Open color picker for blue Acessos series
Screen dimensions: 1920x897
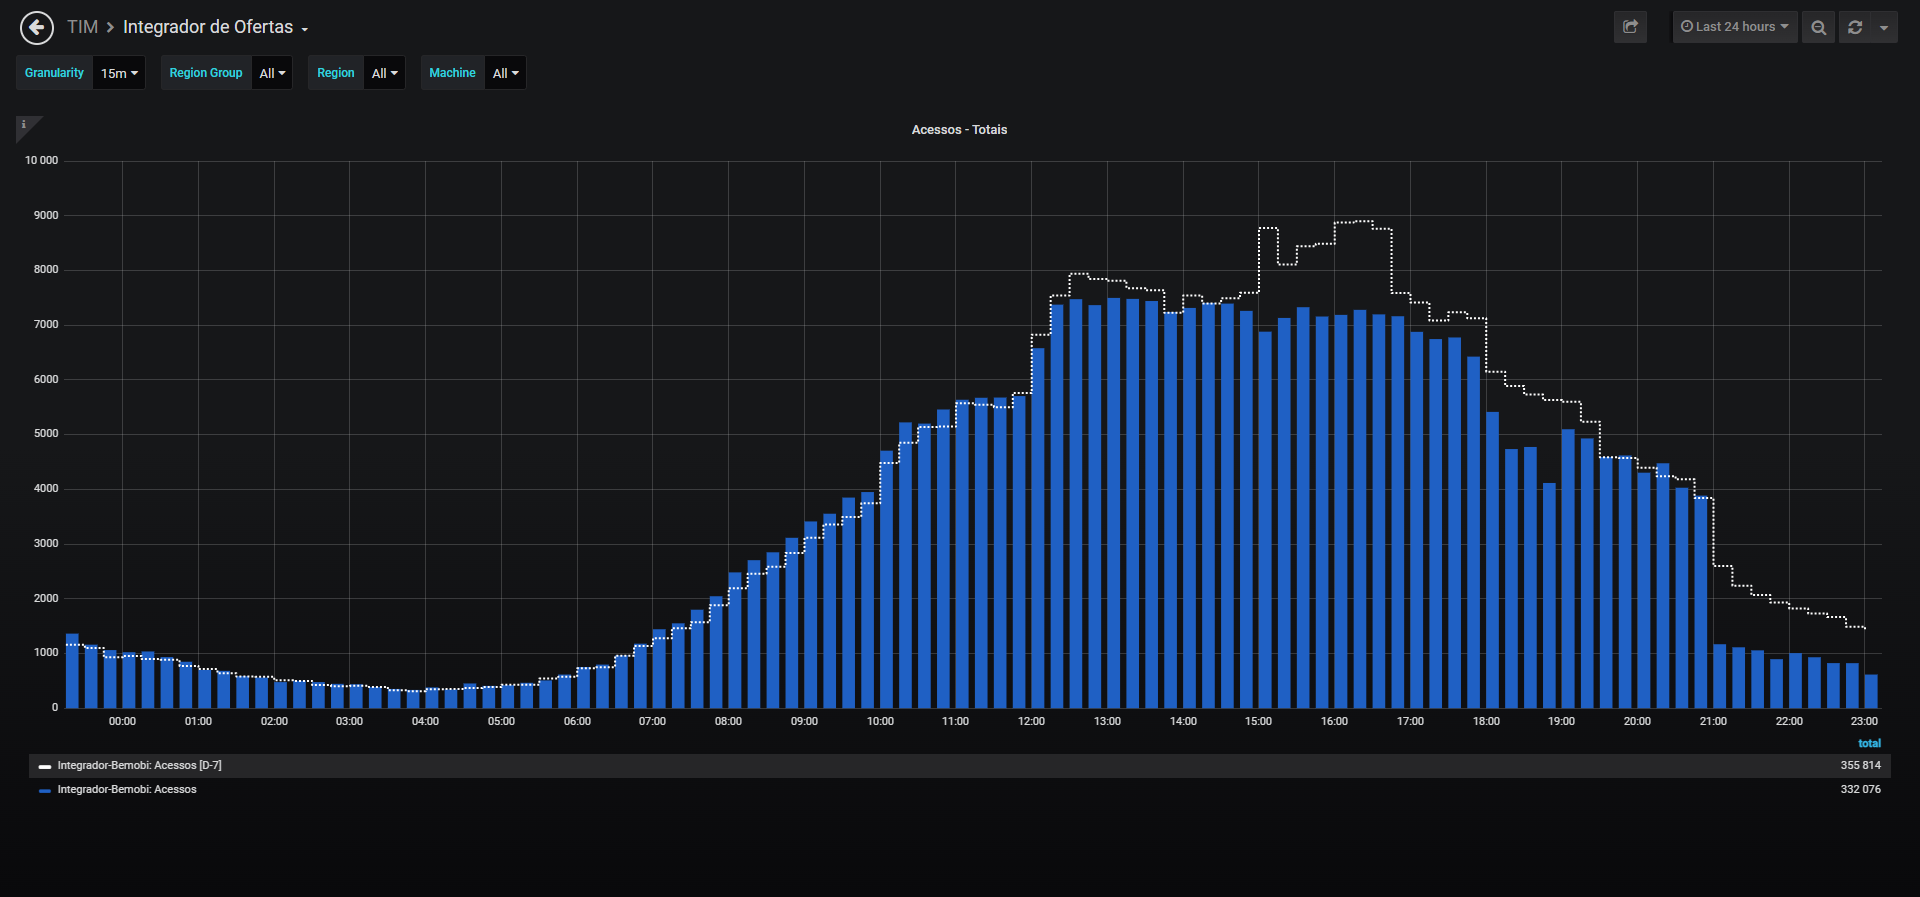point(44,791)
